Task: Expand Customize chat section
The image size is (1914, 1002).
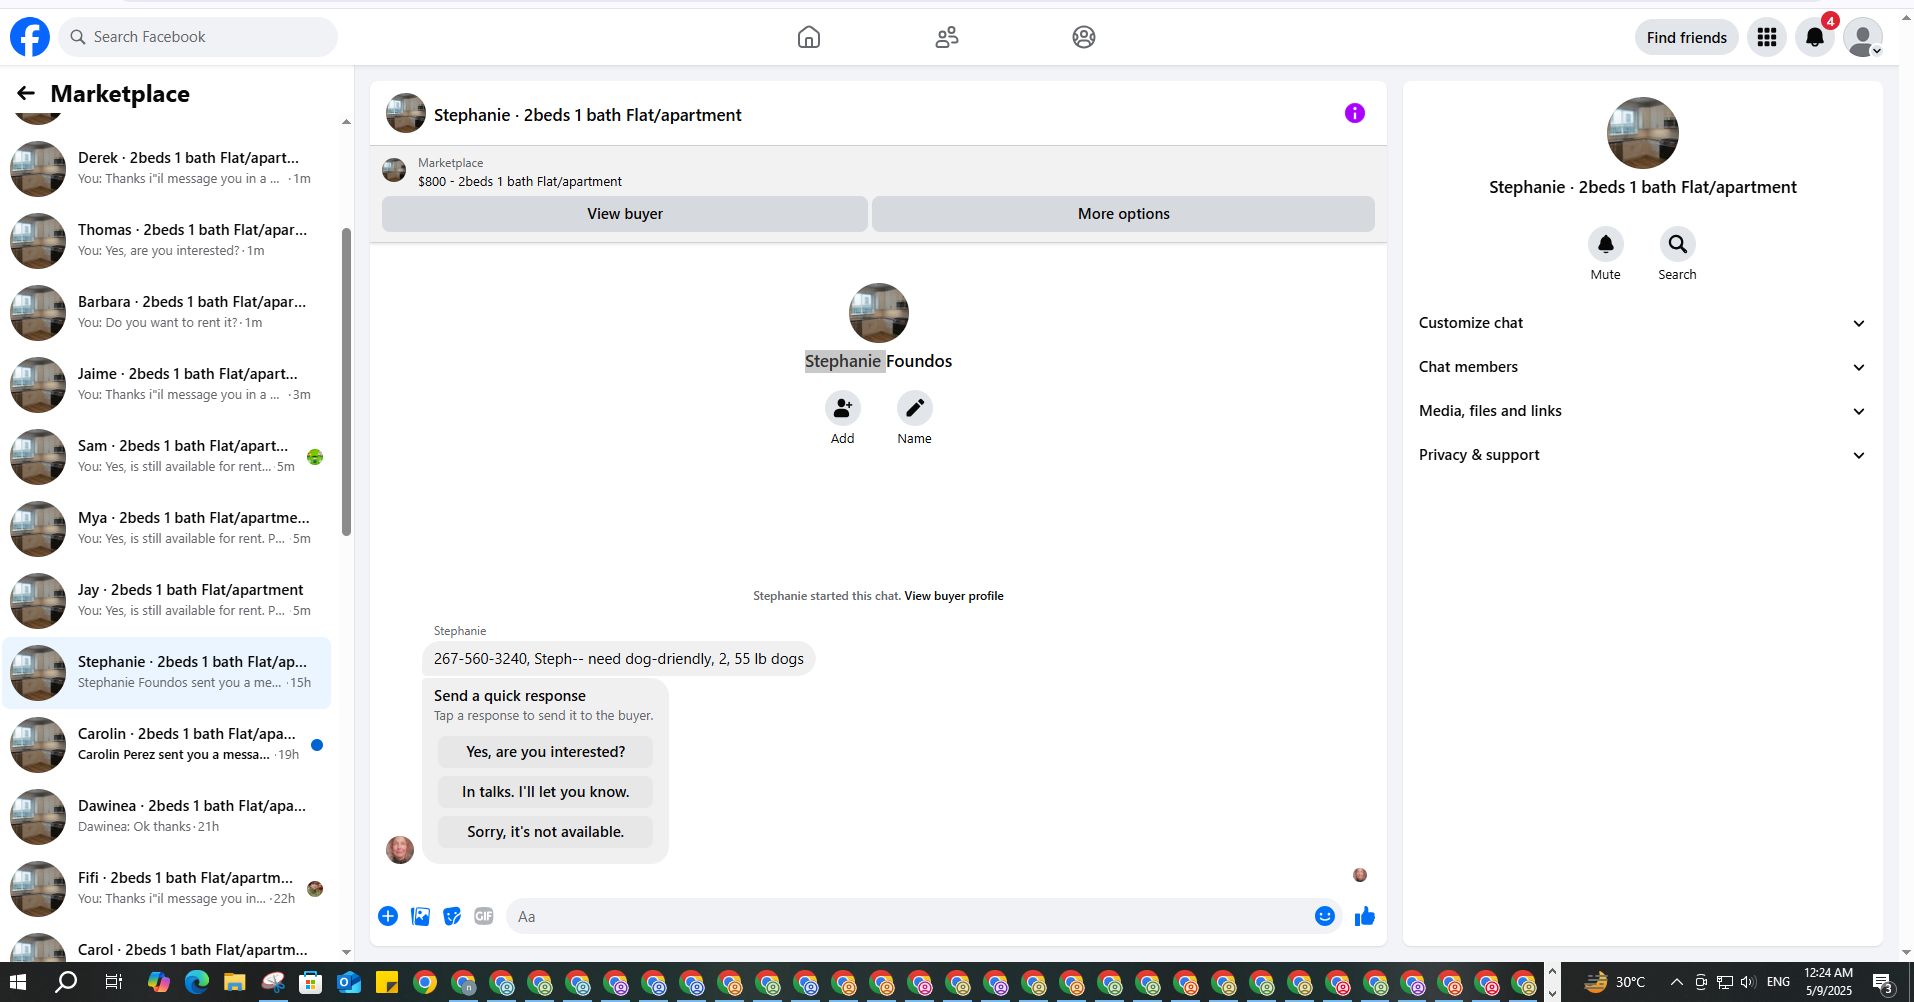Action: pos(1642,323)
